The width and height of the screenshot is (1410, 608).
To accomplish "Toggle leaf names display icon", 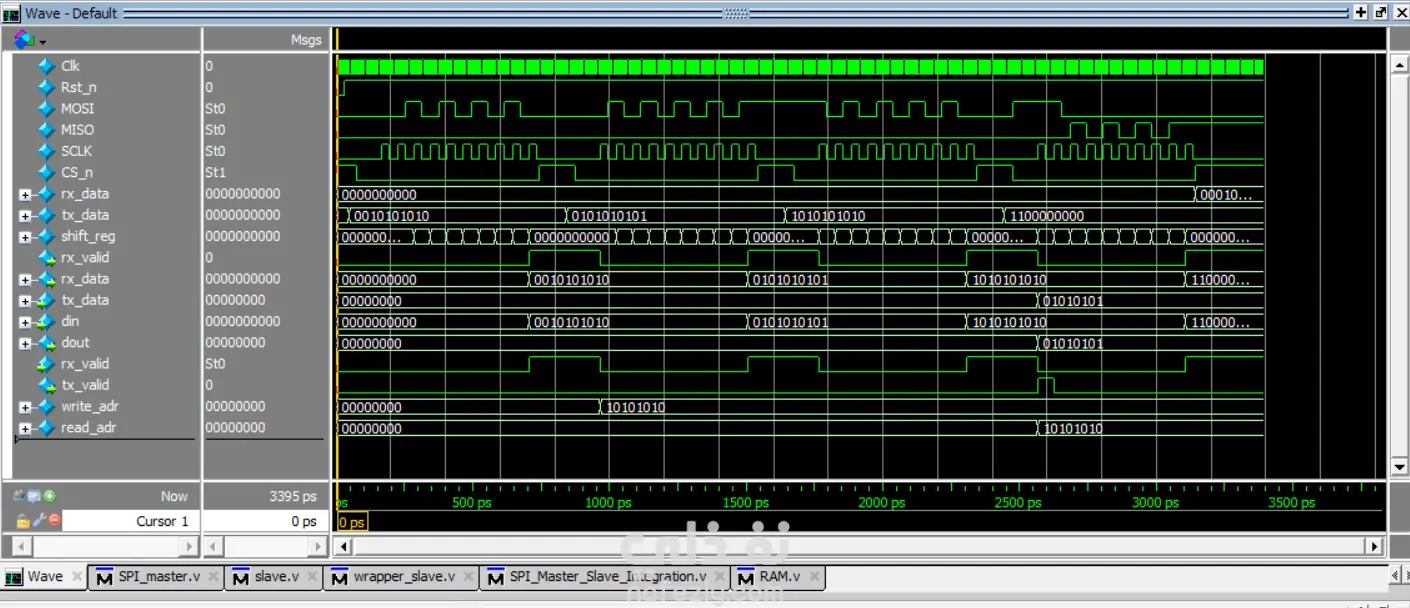I will click(x=20, y=496).
